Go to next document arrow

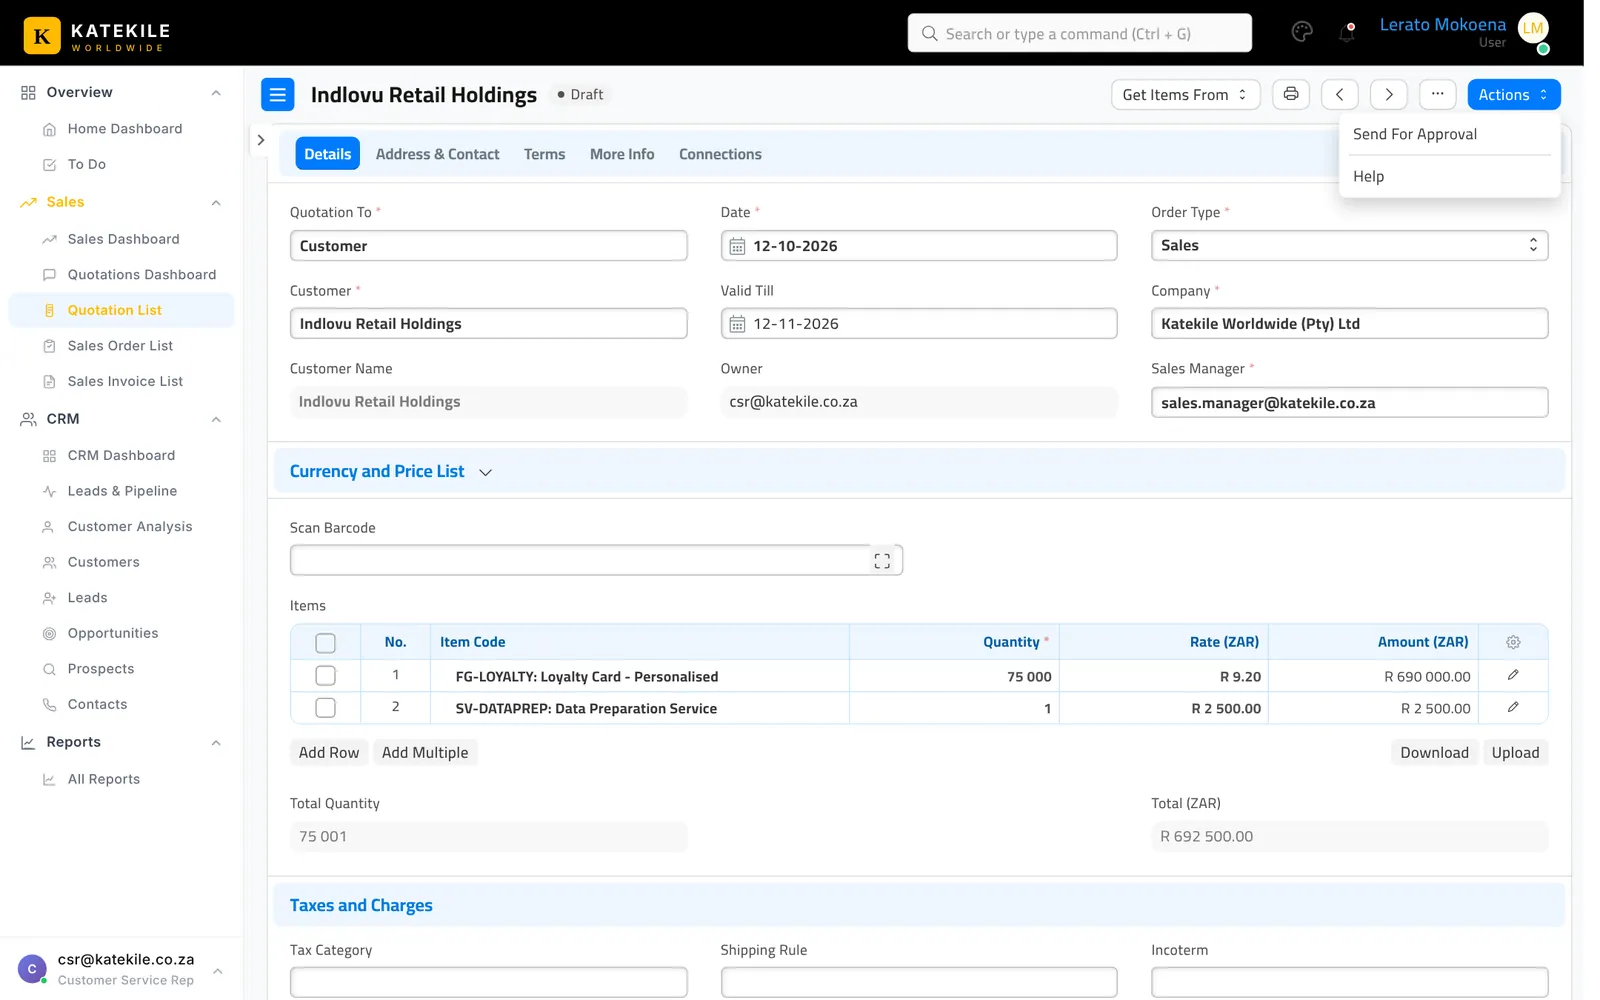(x=1388, y=94)
